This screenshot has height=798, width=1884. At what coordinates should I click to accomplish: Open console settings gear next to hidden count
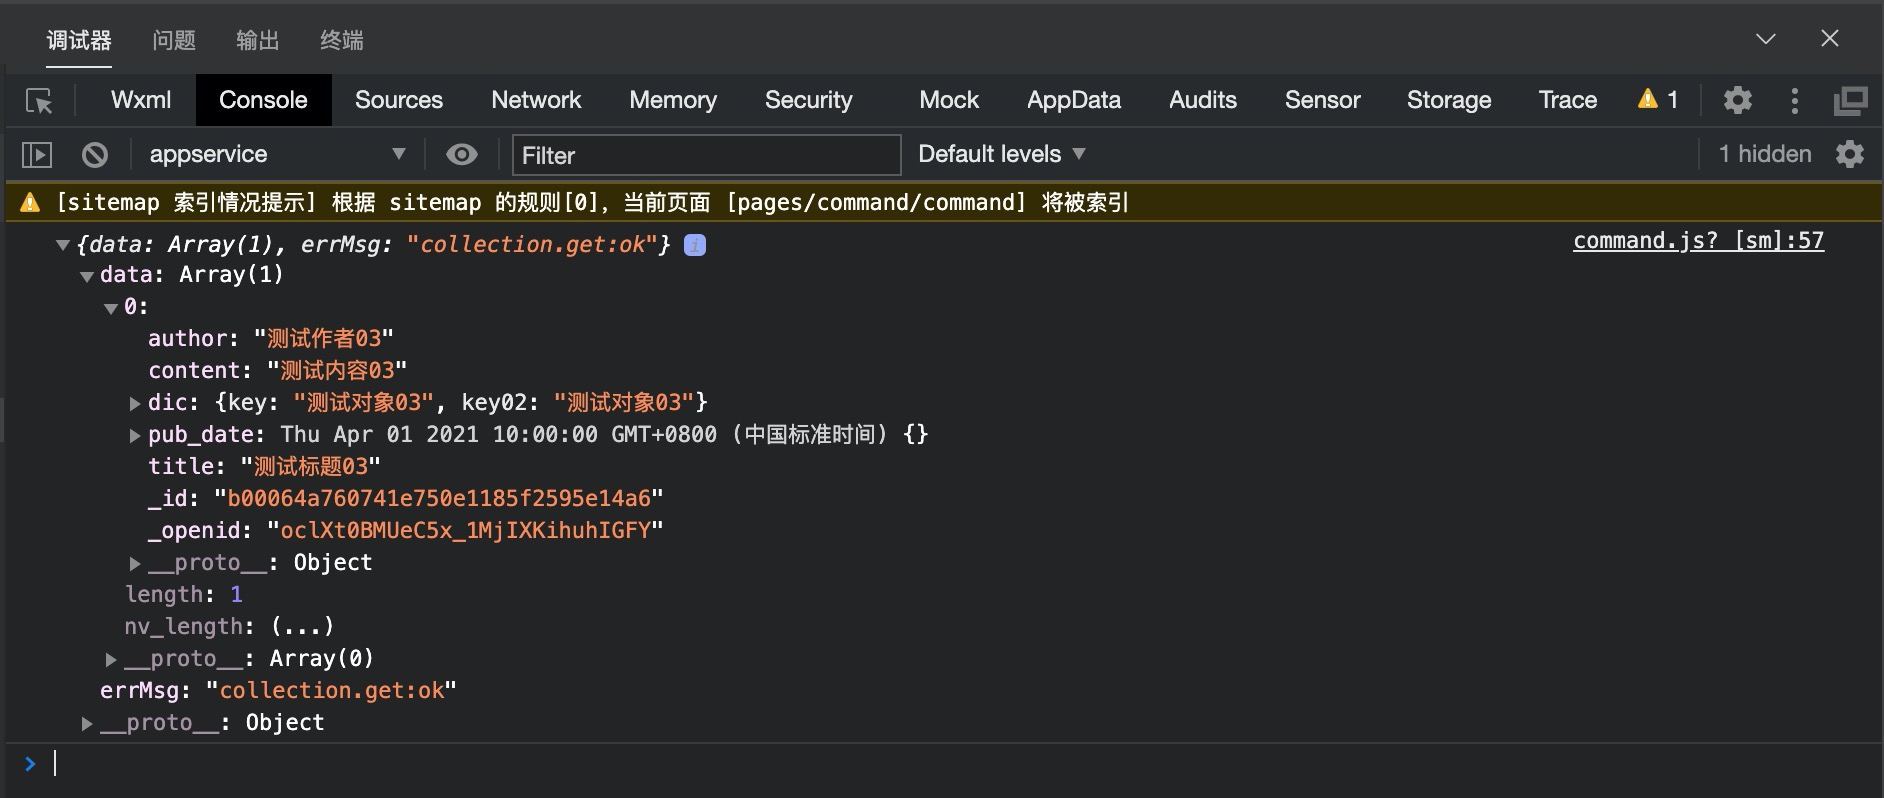1850,154
